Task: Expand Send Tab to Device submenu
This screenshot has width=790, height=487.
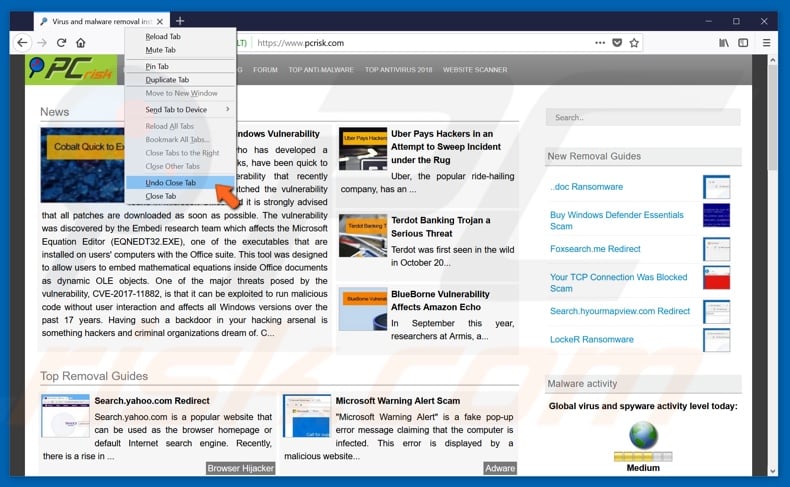Action: point(181,109)
